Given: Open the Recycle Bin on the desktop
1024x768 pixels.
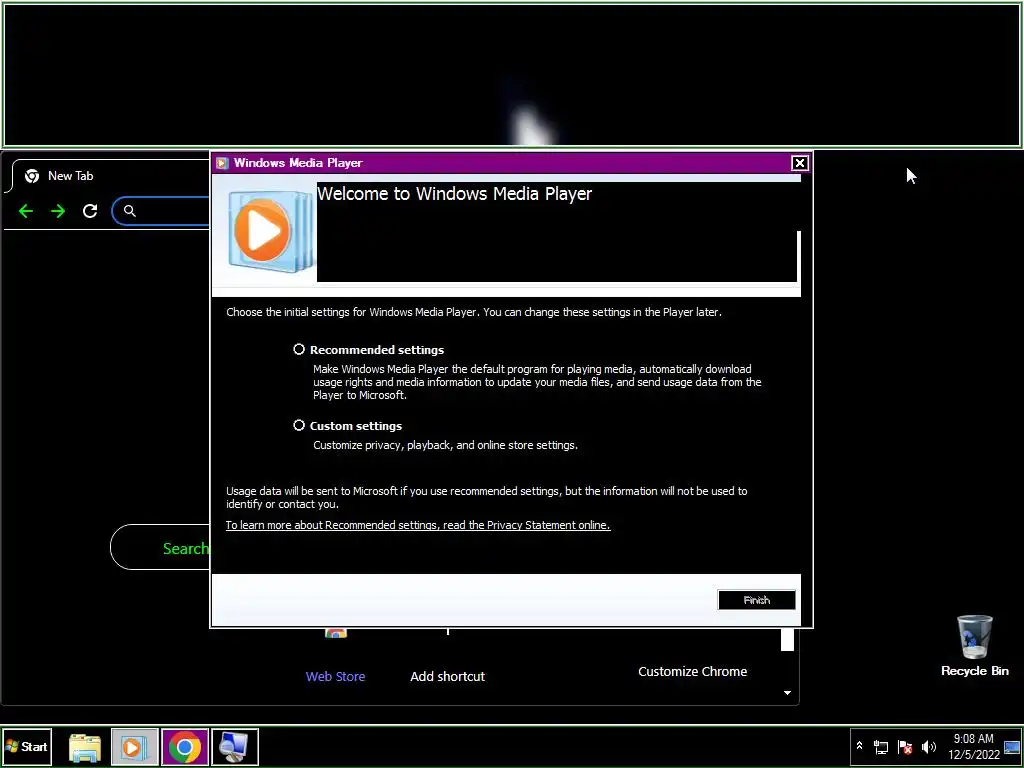Looking at the screenshot, I should point(974,645).
